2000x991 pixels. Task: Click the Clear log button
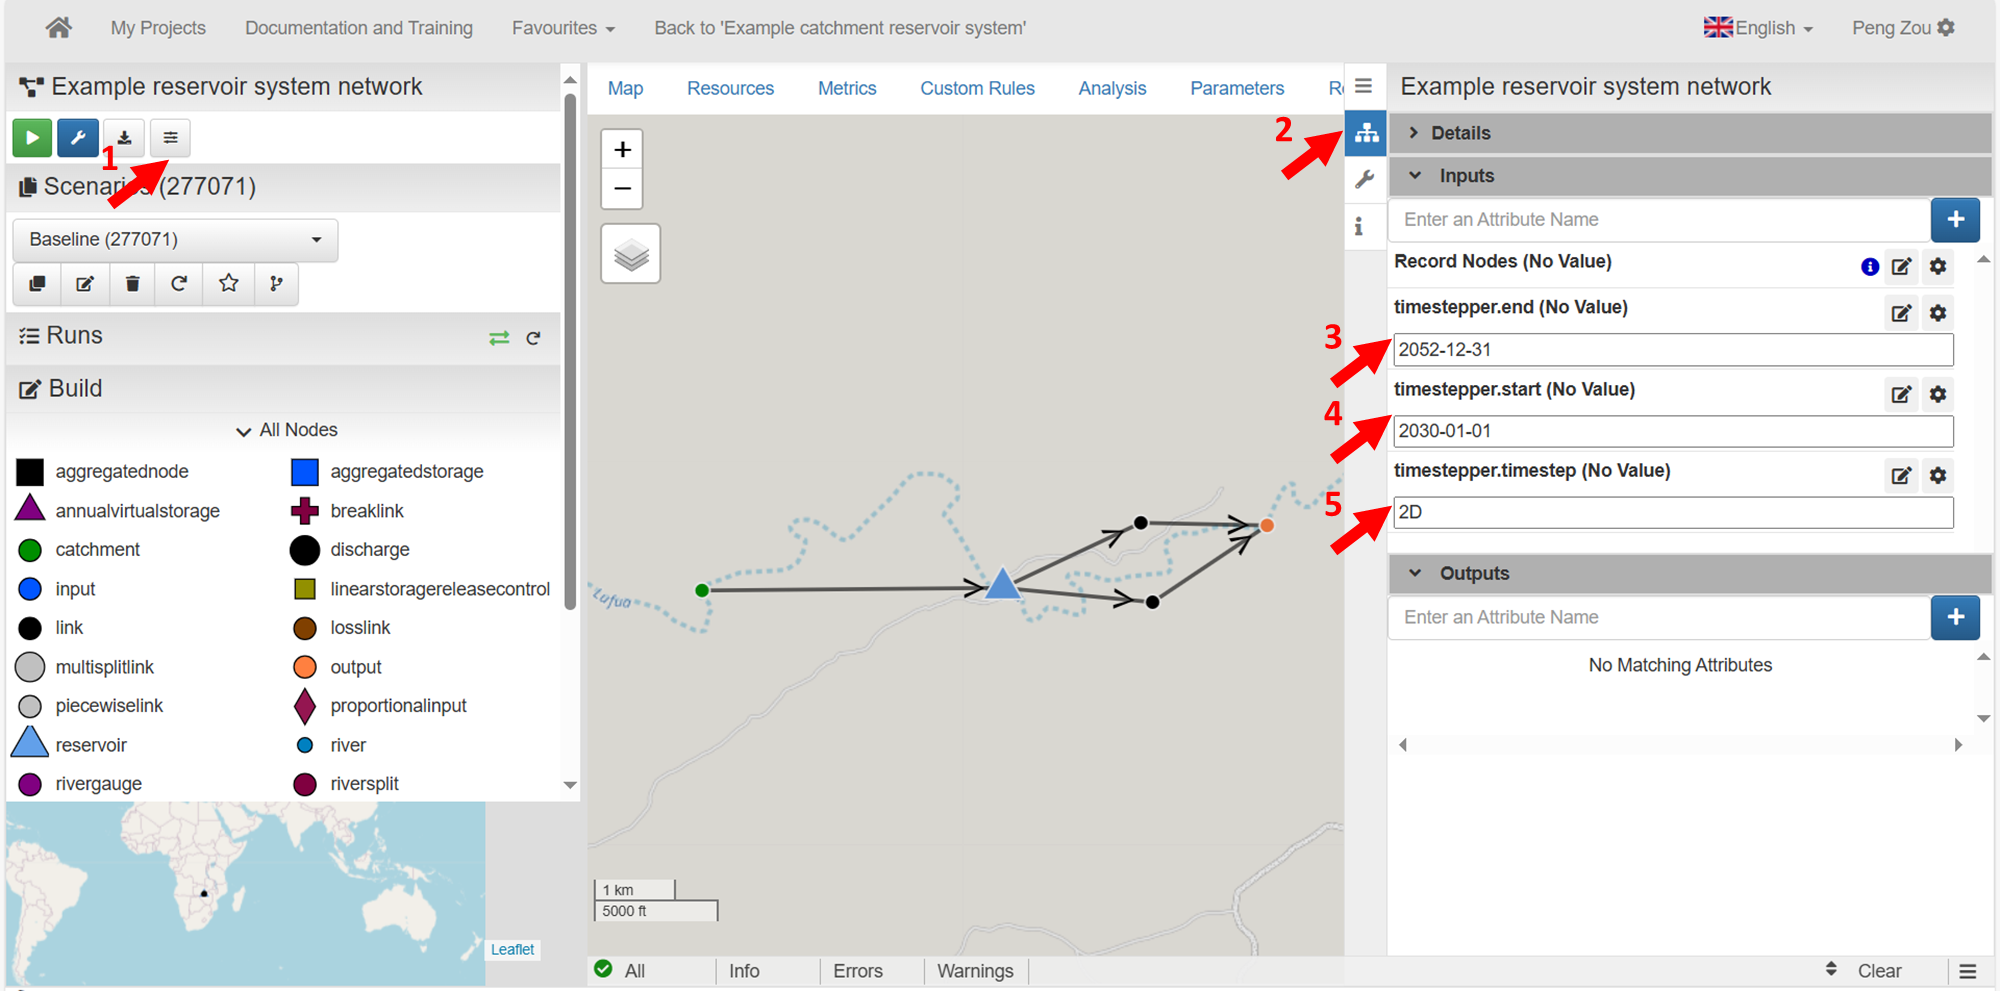pyautogui.click(x=1879, y=970)
